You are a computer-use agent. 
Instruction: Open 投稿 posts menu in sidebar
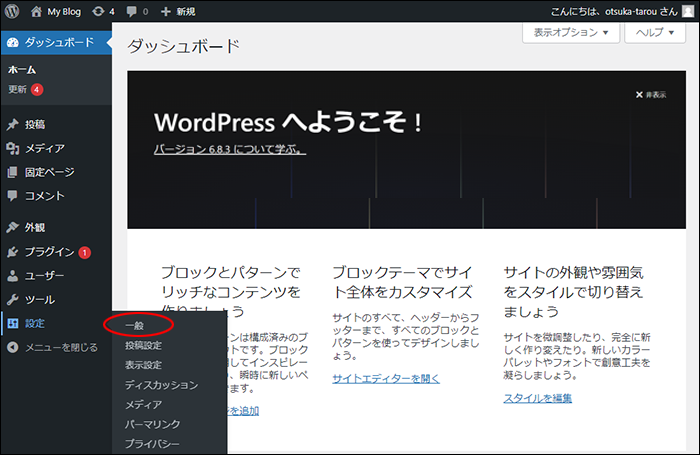click(35, 125)
